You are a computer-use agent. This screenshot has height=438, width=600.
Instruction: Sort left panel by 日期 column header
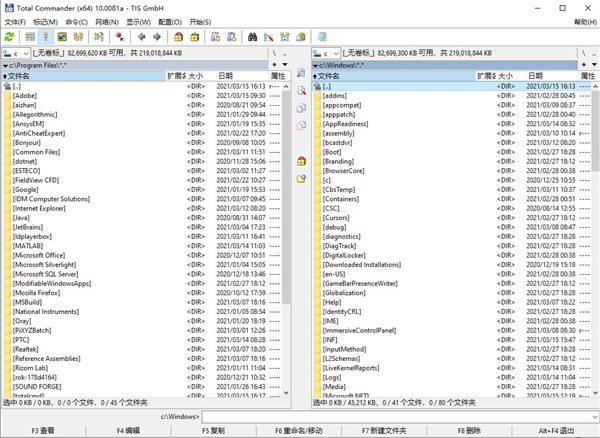[x=226, y=75]
